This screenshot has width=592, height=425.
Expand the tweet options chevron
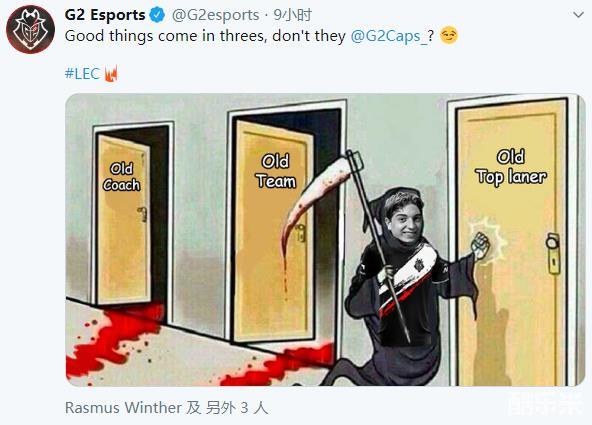pyautogui.click(x=578, y=15)
